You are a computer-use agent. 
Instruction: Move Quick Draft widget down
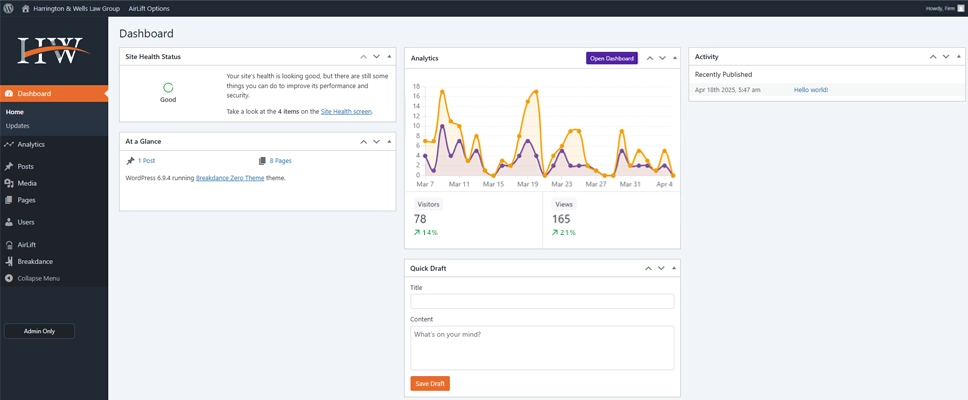661,269
